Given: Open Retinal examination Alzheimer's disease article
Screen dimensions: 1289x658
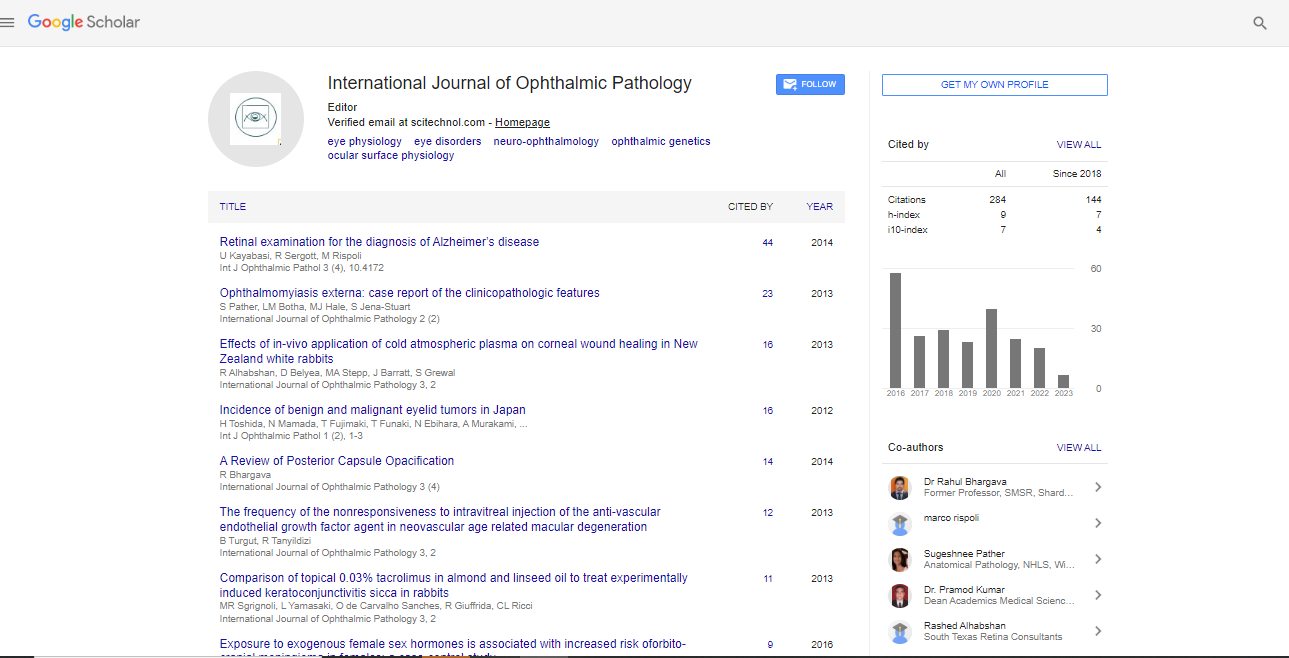Looking at the screenshot, I should (379, 242).
